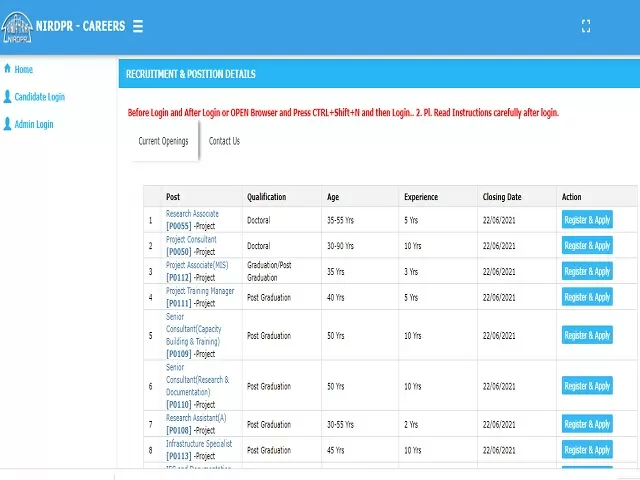Viewport: 640px width, 480px height.
Task: Switch to the Current Openings tab
Action: pyautogui.click(x=163, y=141)
